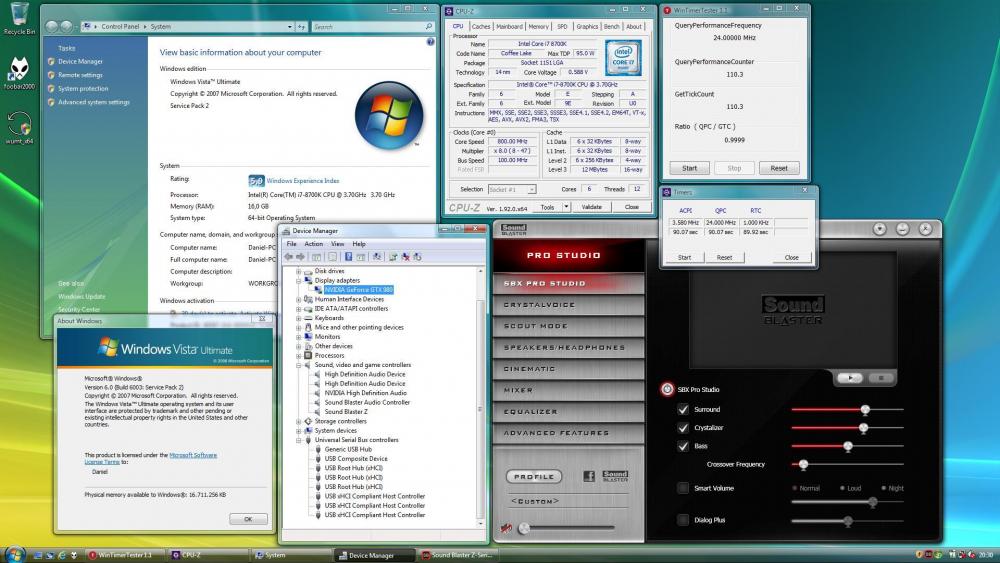Open the Equalizer section in Sound Blaster
Viewport: 1000px width, 563px height.
point(568,412)
